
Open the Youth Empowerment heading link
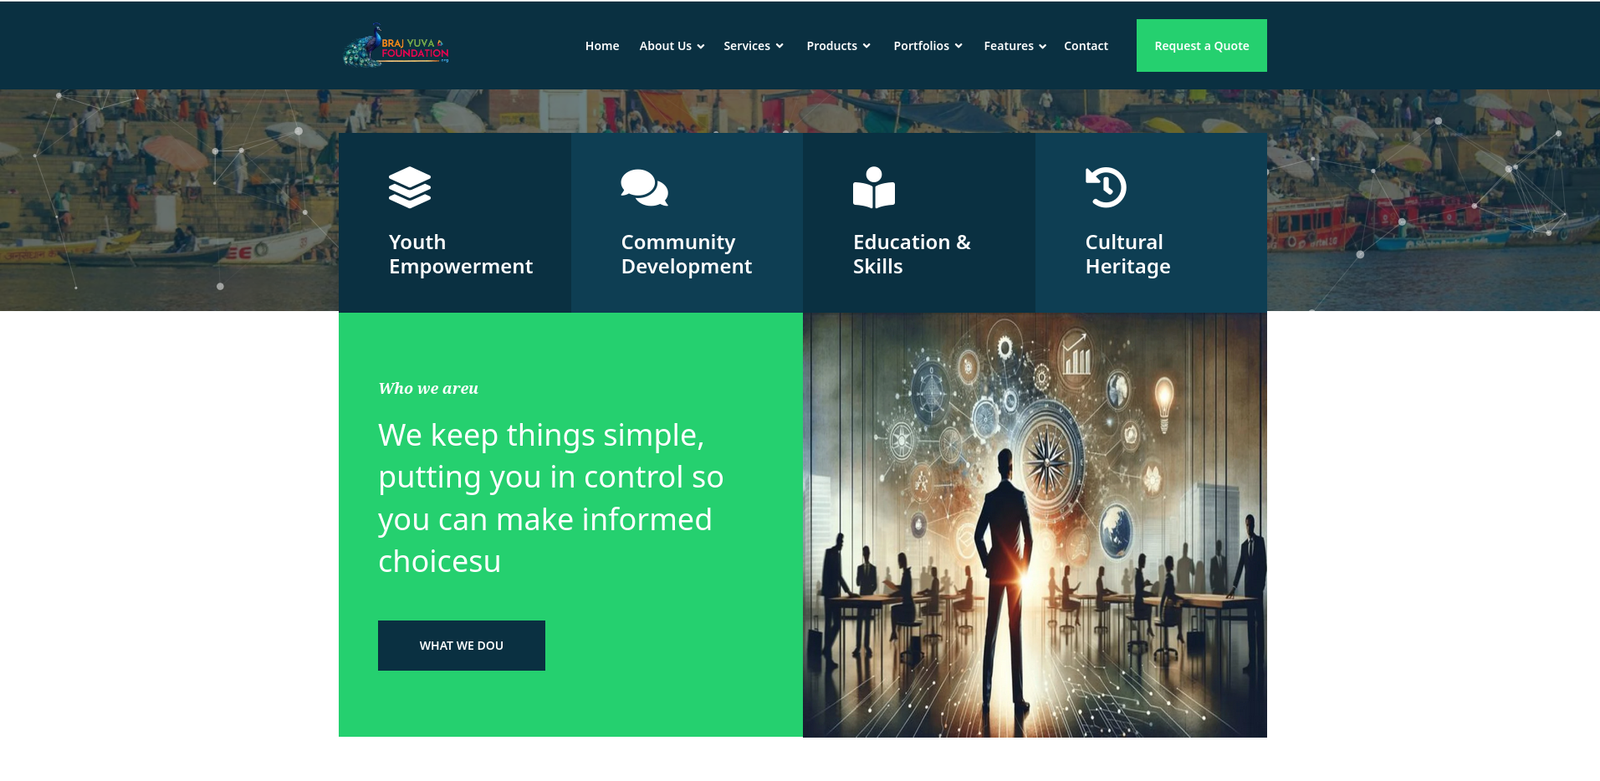click(461, 254)
